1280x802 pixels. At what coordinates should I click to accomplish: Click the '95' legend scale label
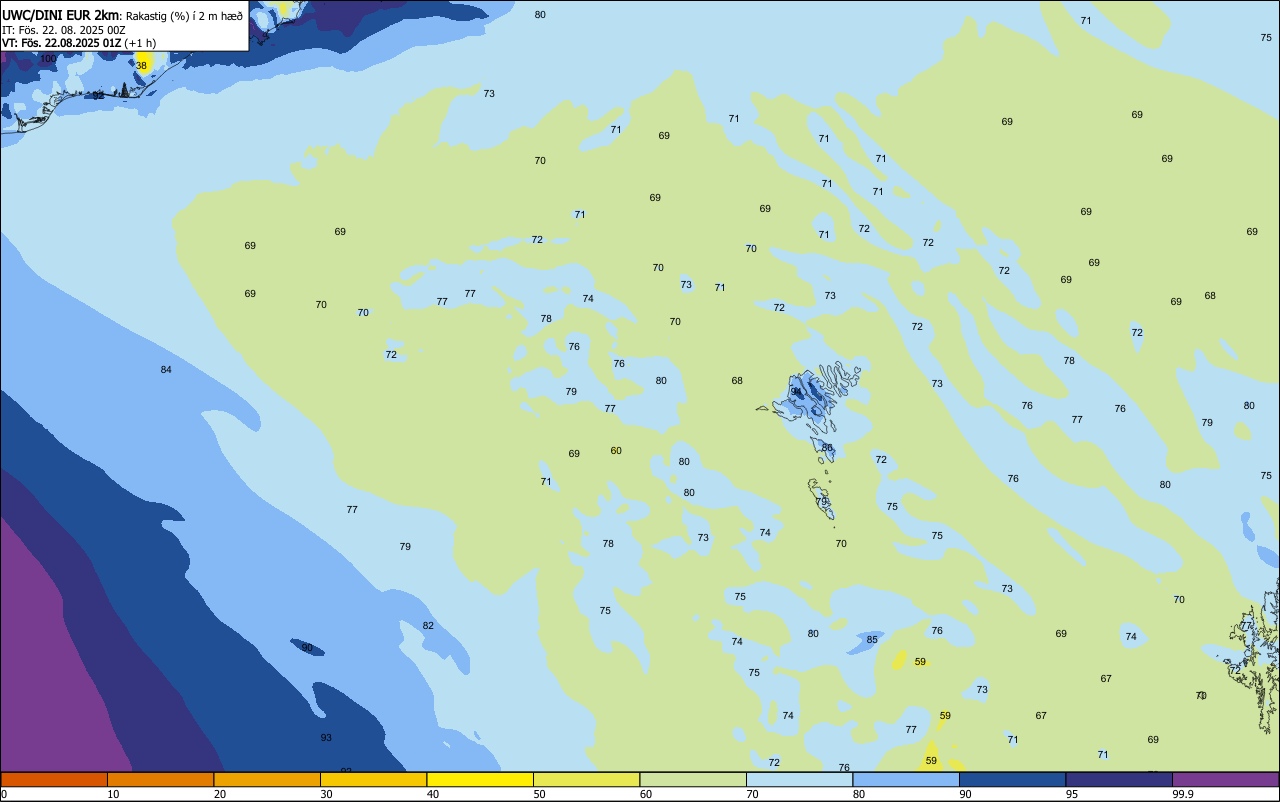coord(1072,794)
